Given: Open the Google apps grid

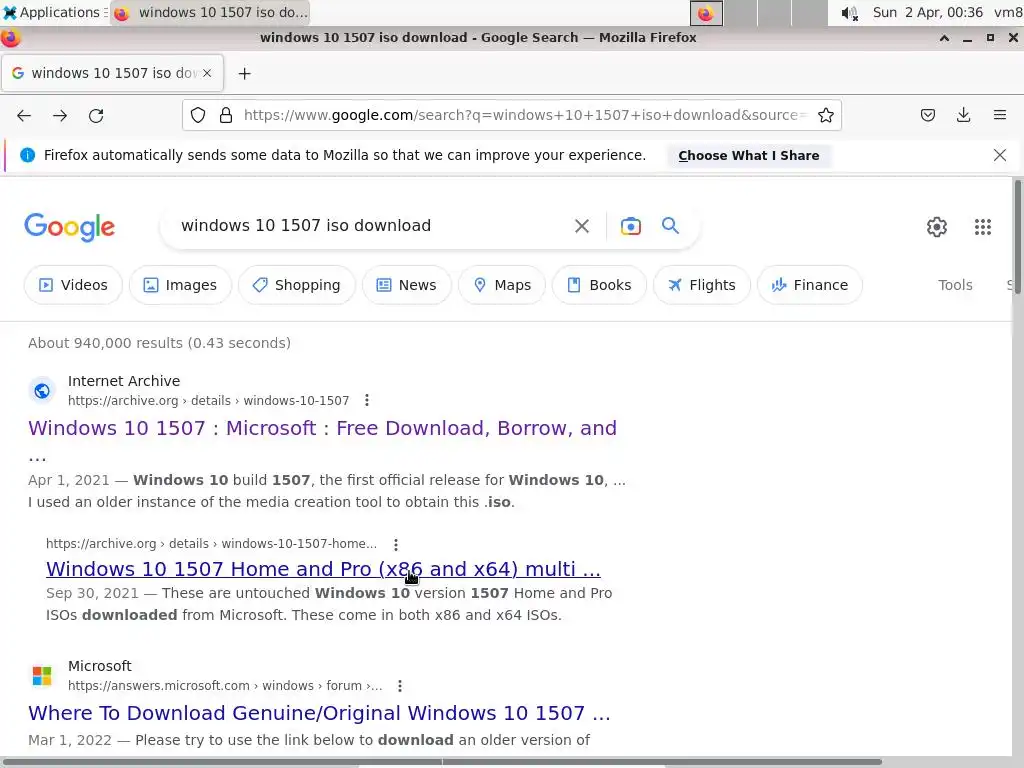Looking at the screenshot, I should click(982, 227).
